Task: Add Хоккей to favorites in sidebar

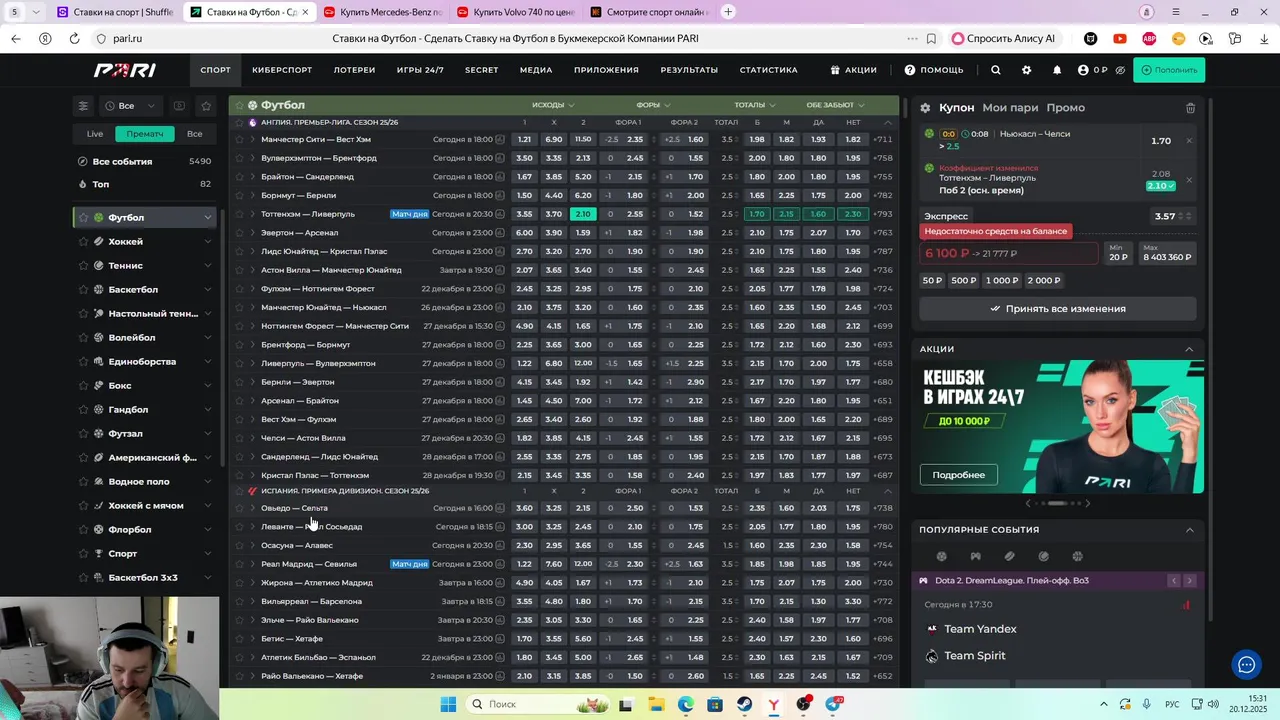Action: [x=84, y=241]
